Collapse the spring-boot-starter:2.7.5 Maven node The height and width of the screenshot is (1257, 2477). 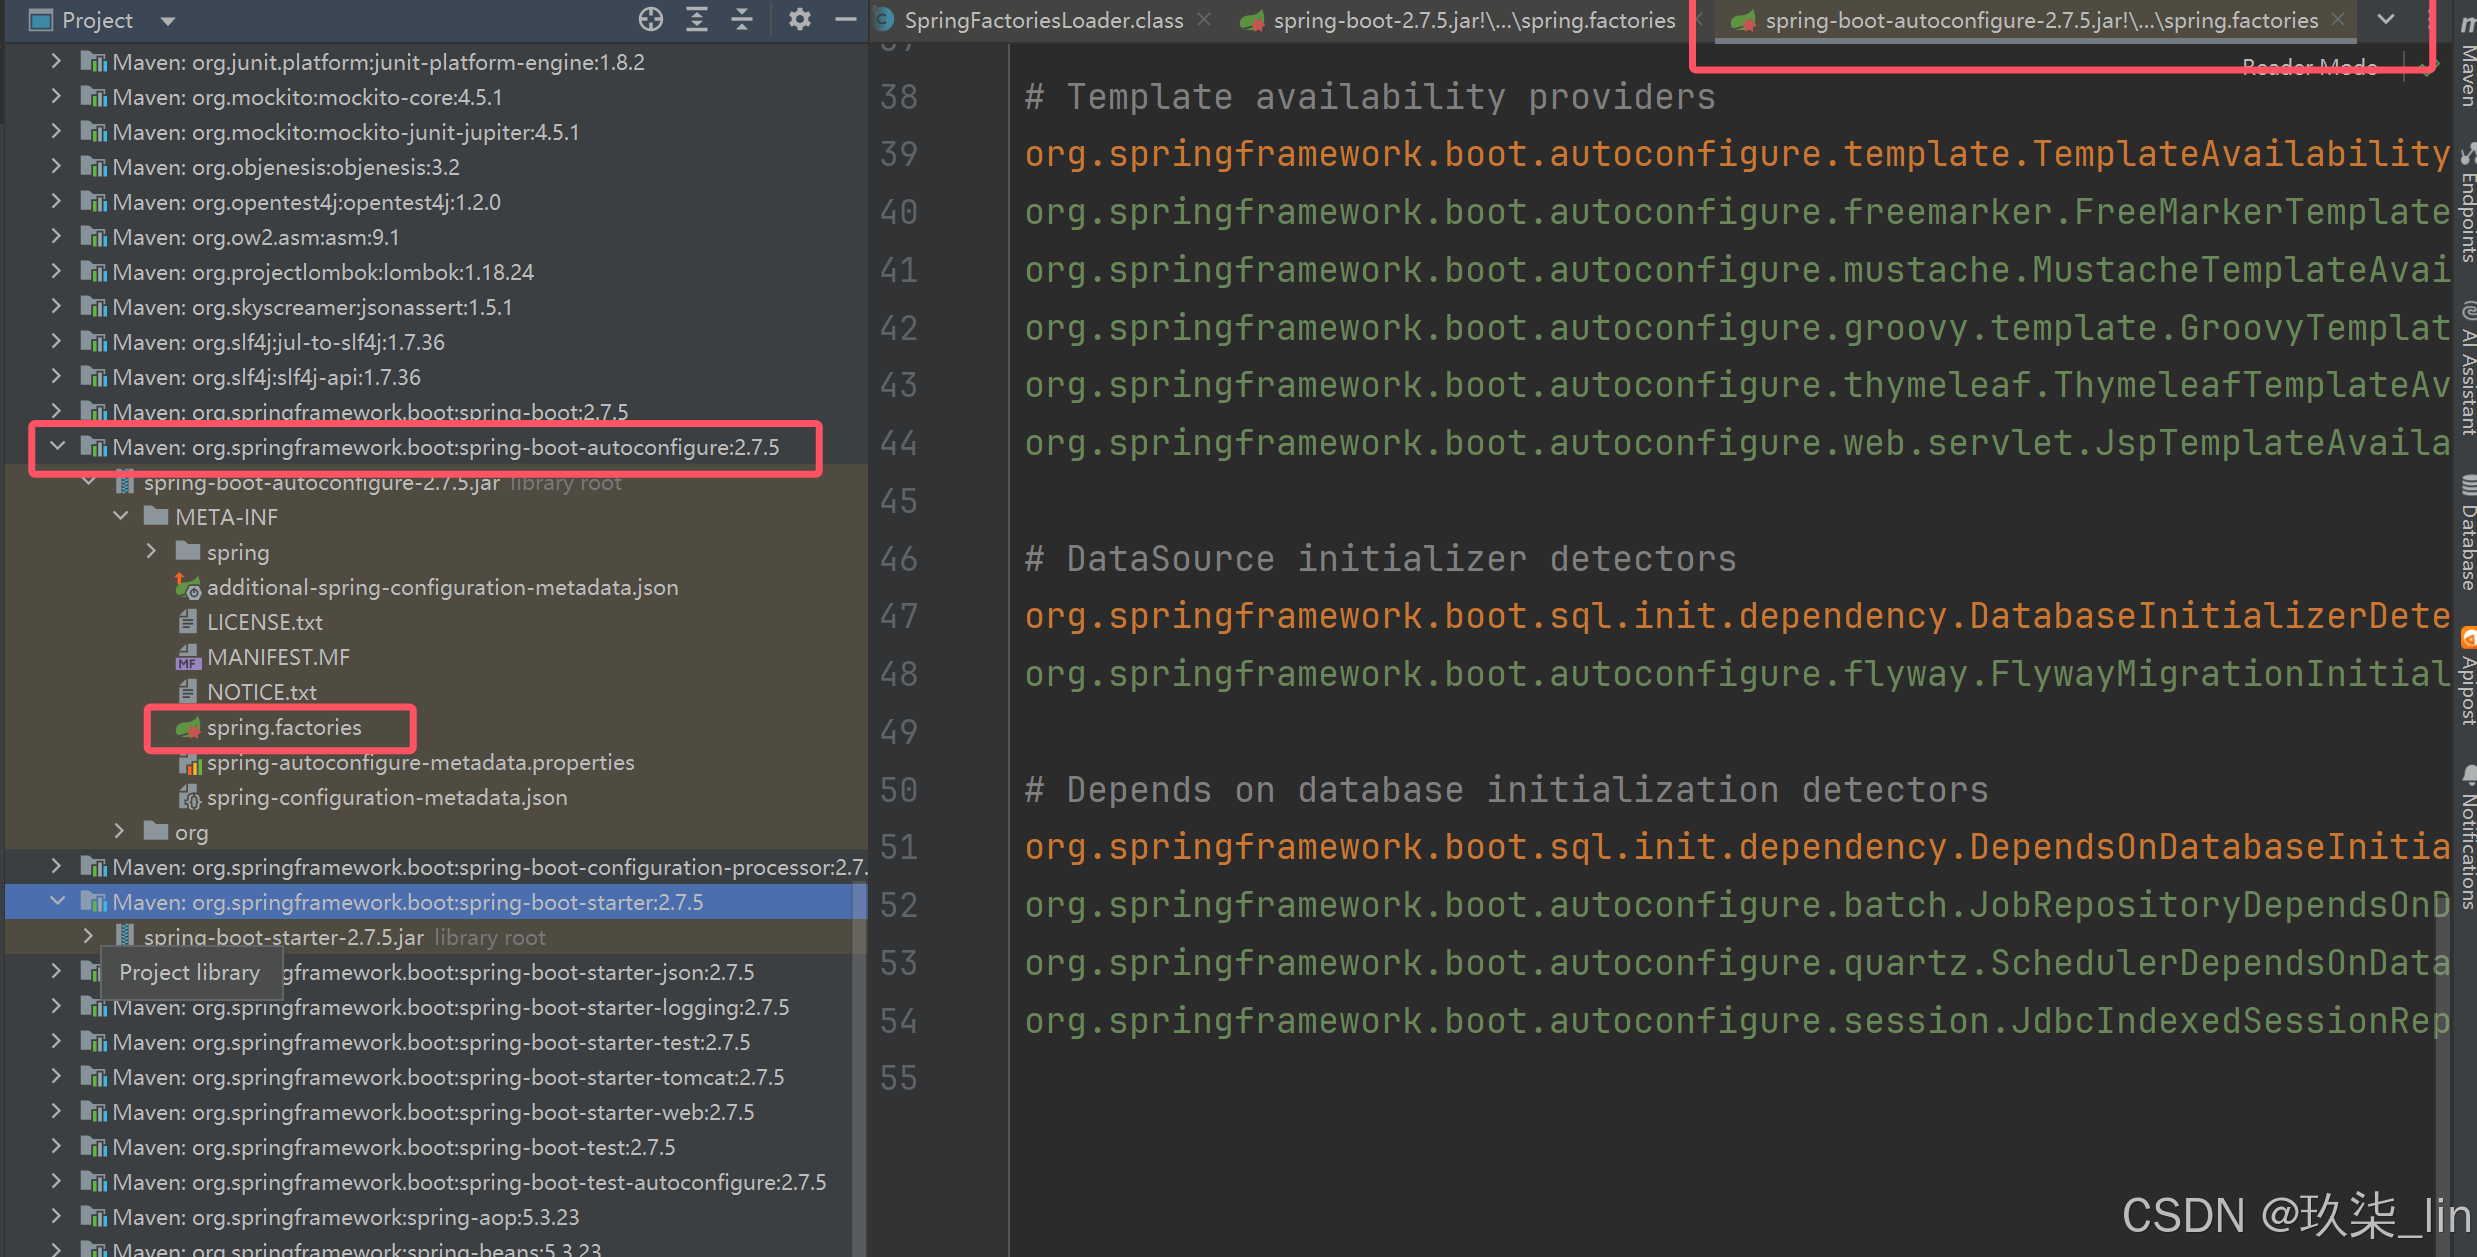57,901
